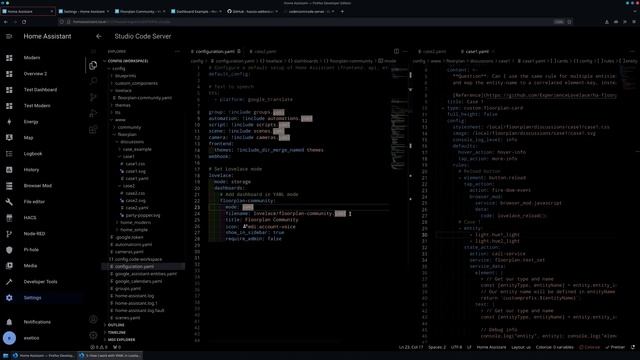Expand themes folder
The image size is (640, 360).
[x=122, y=105]
